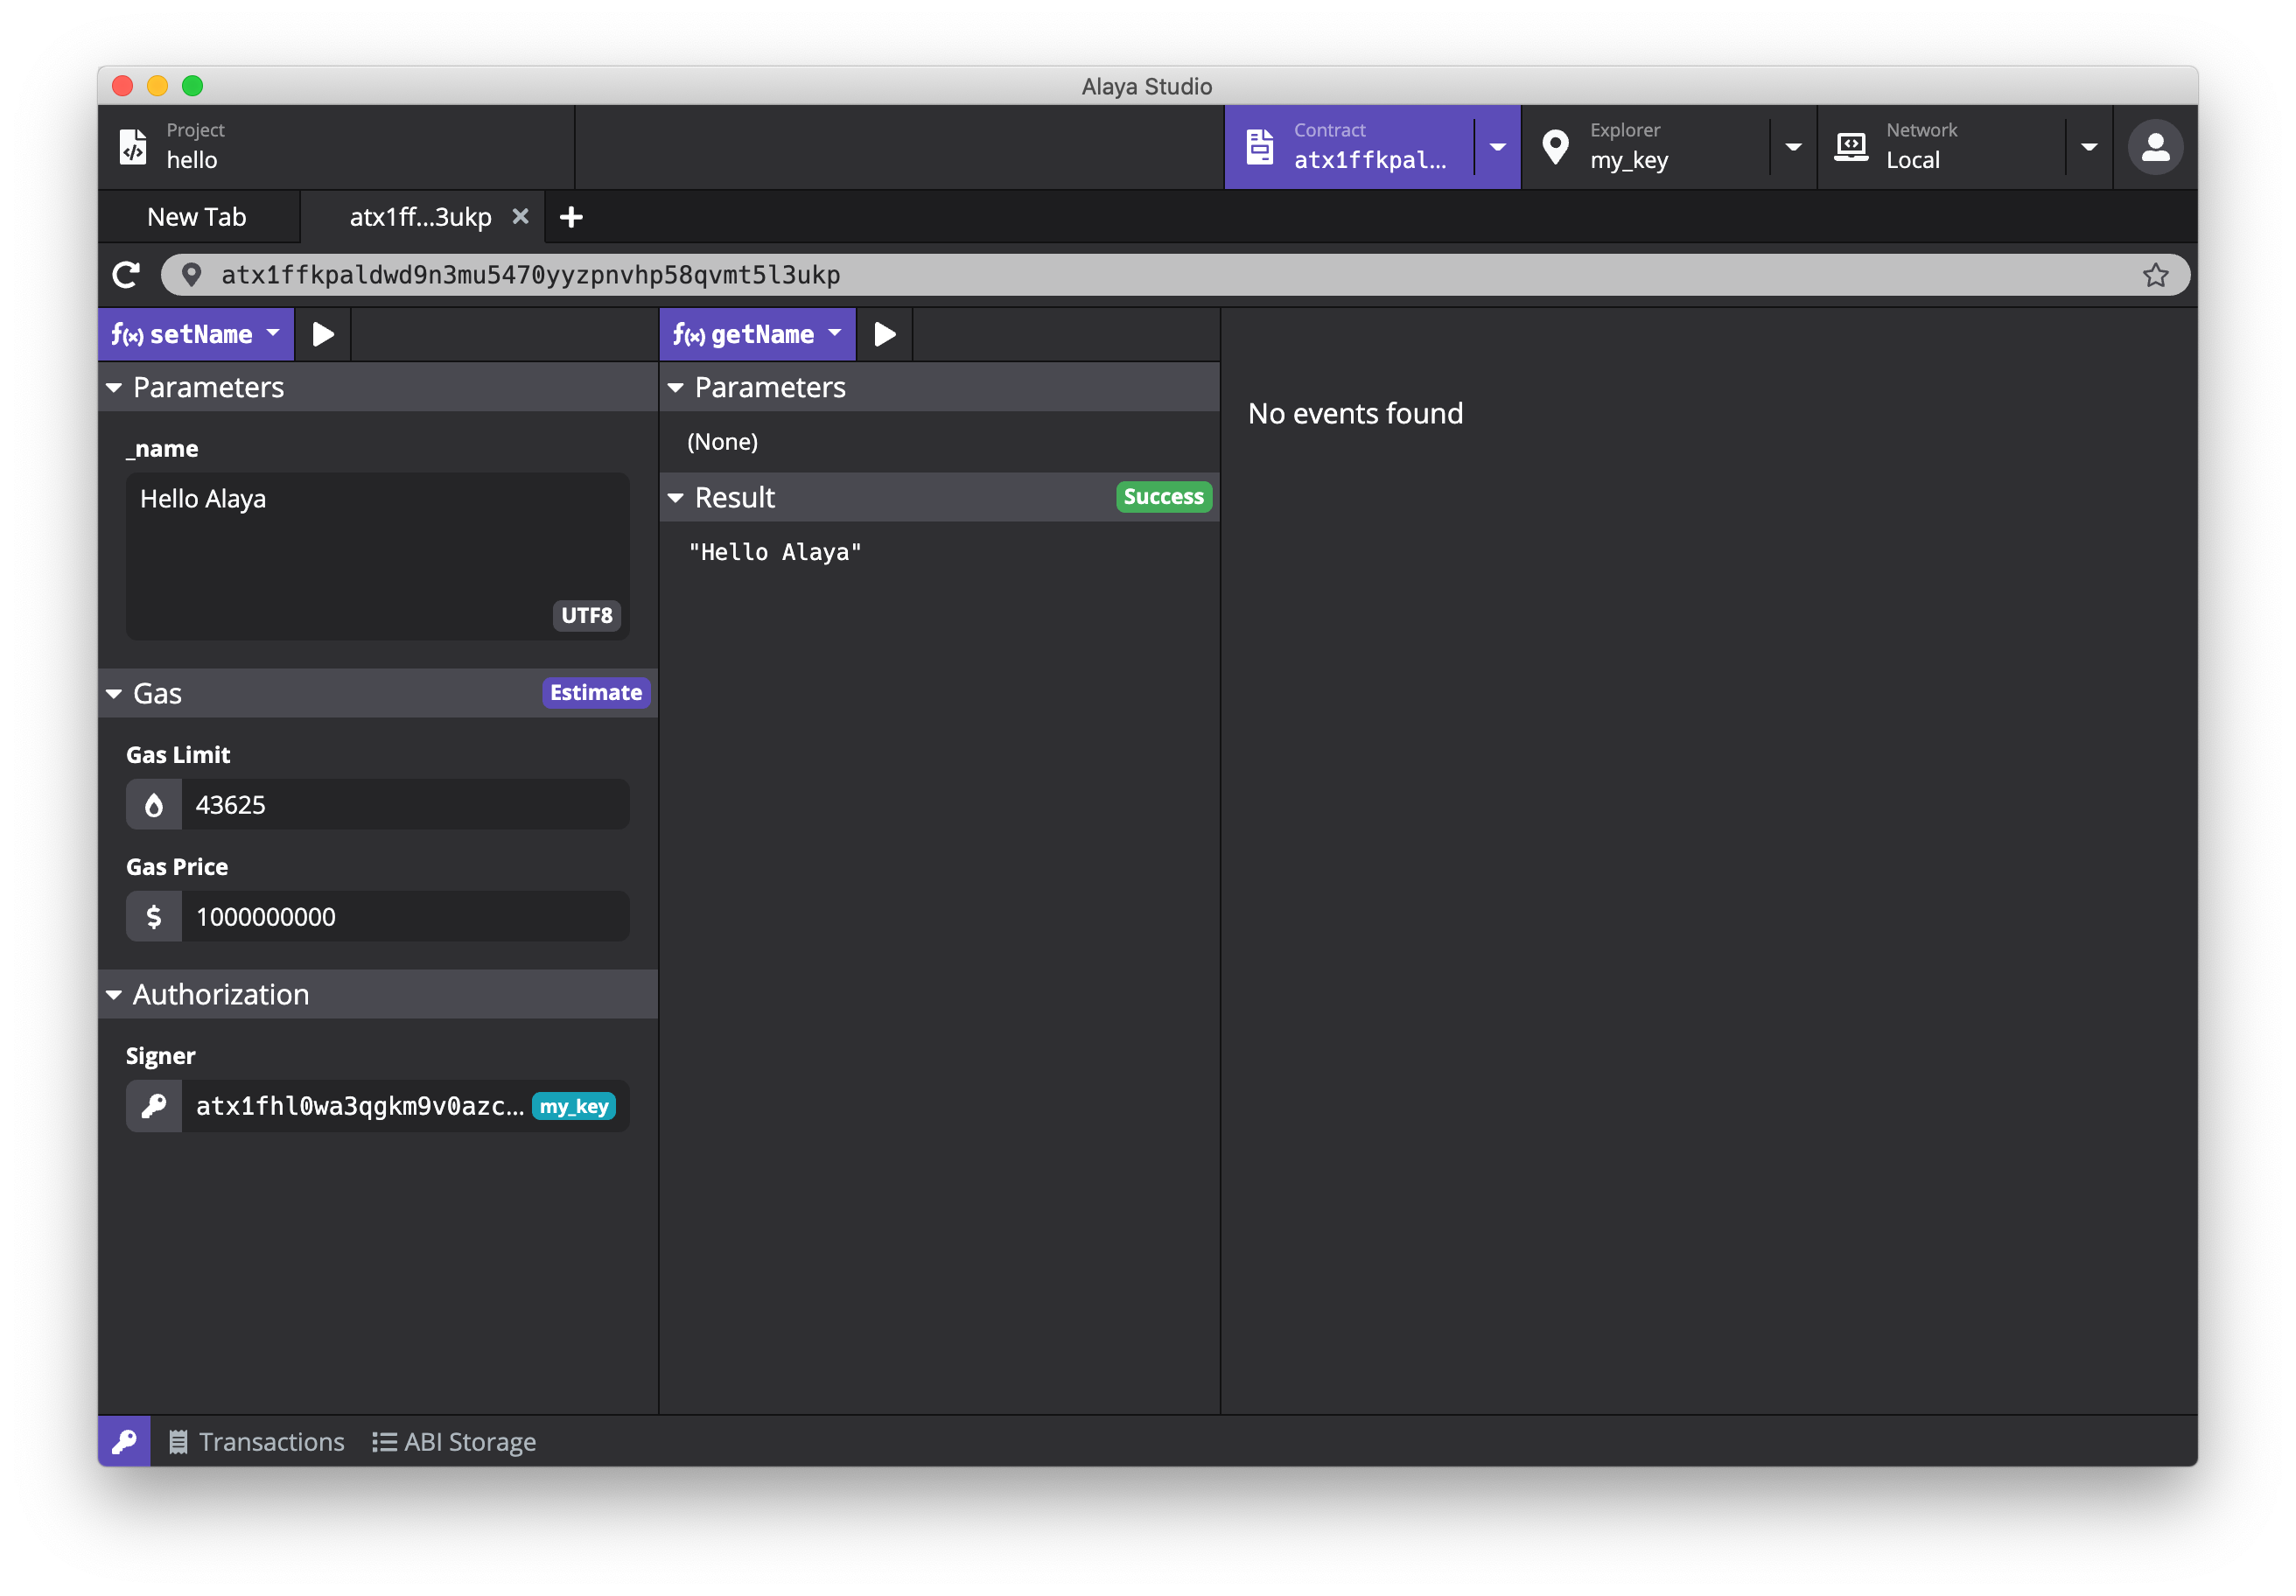Image resolution: width=2296 pixels, height=1596 pixels.
Task: Switch to the New Tab tab
Action: coord(197,217)
